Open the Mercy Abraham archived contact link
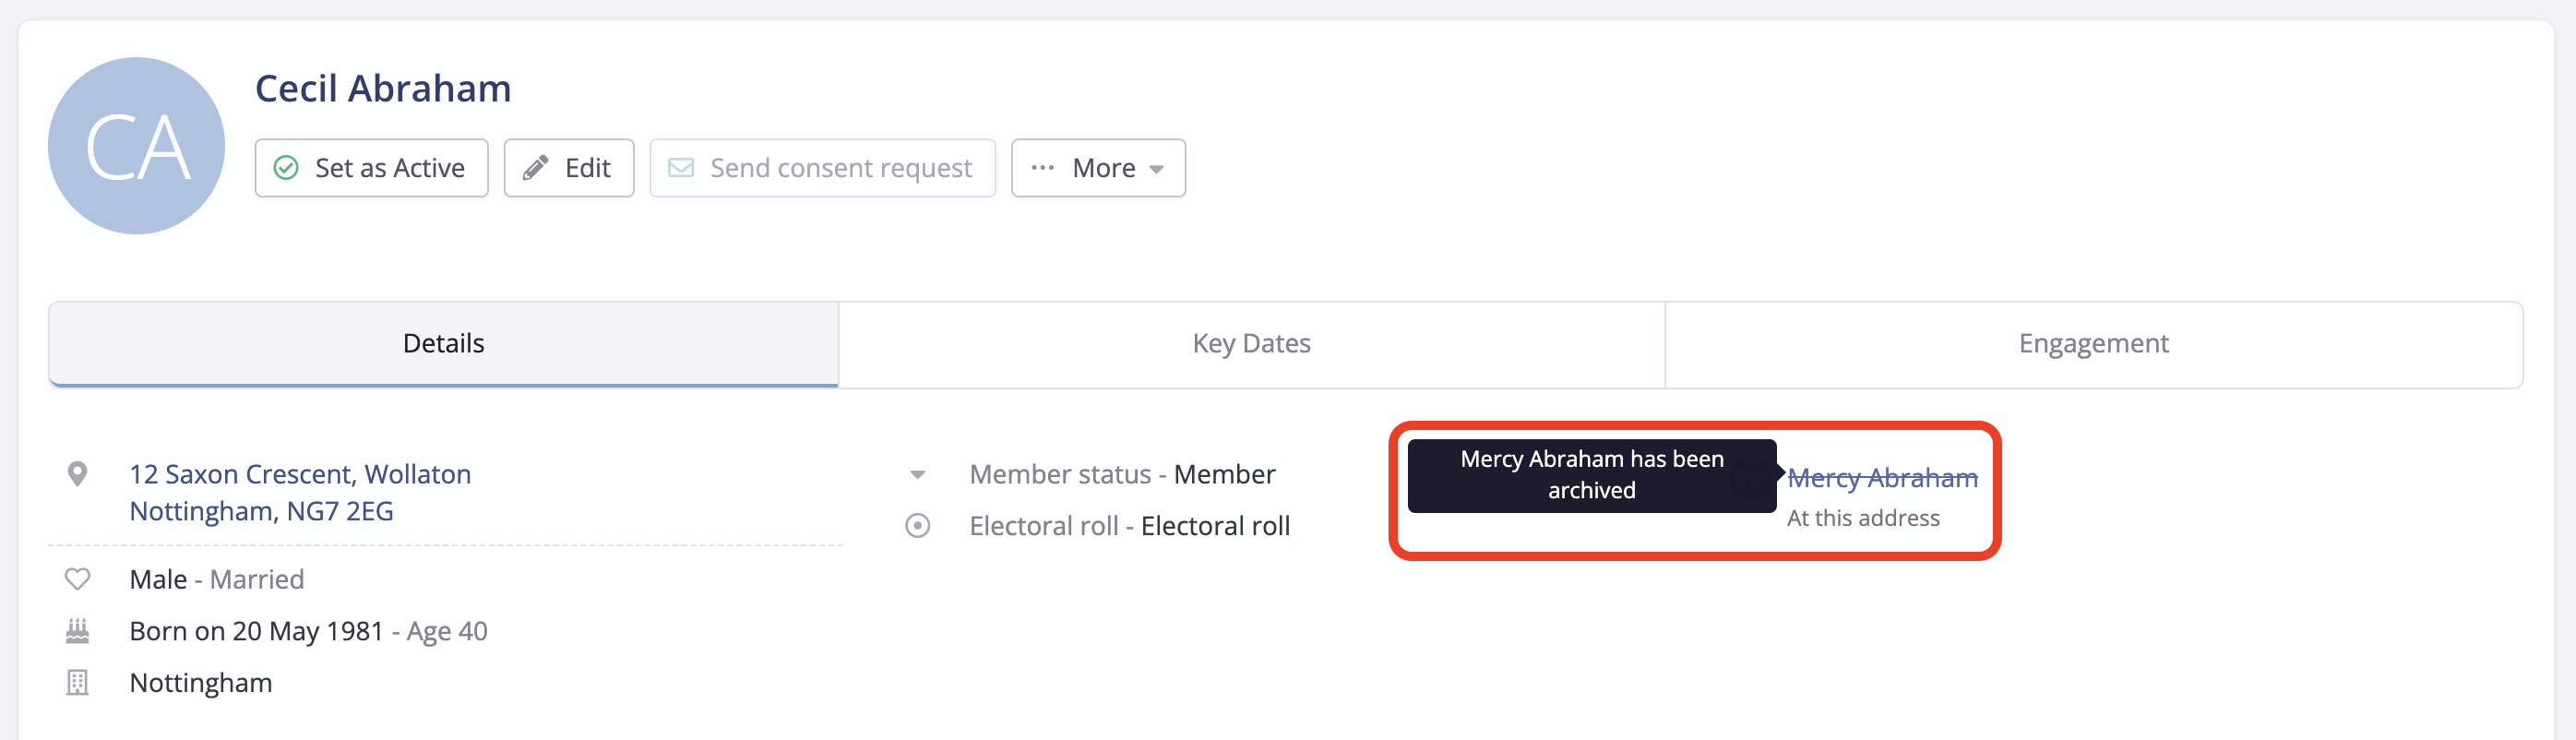The image size is (2576, 740). point(1882,478)
